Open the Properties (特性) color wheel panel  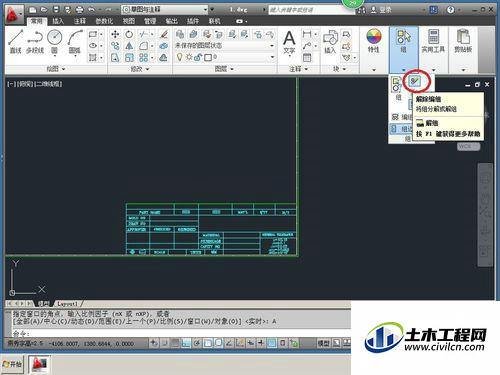coord(374,41)
